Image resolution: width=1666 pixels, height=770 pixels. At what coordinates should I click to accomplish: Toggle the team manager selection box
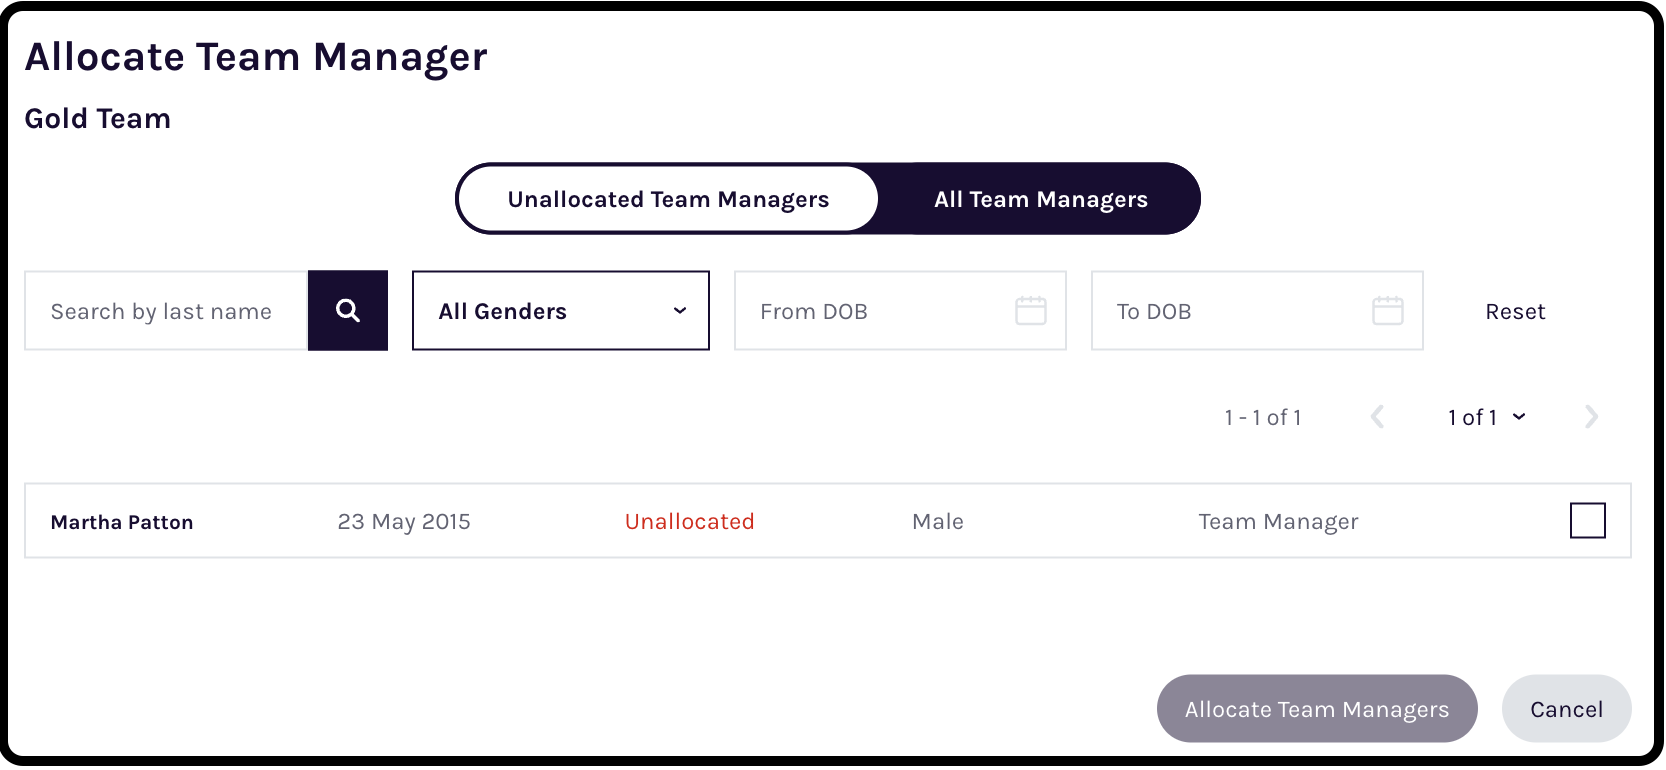1588,520
